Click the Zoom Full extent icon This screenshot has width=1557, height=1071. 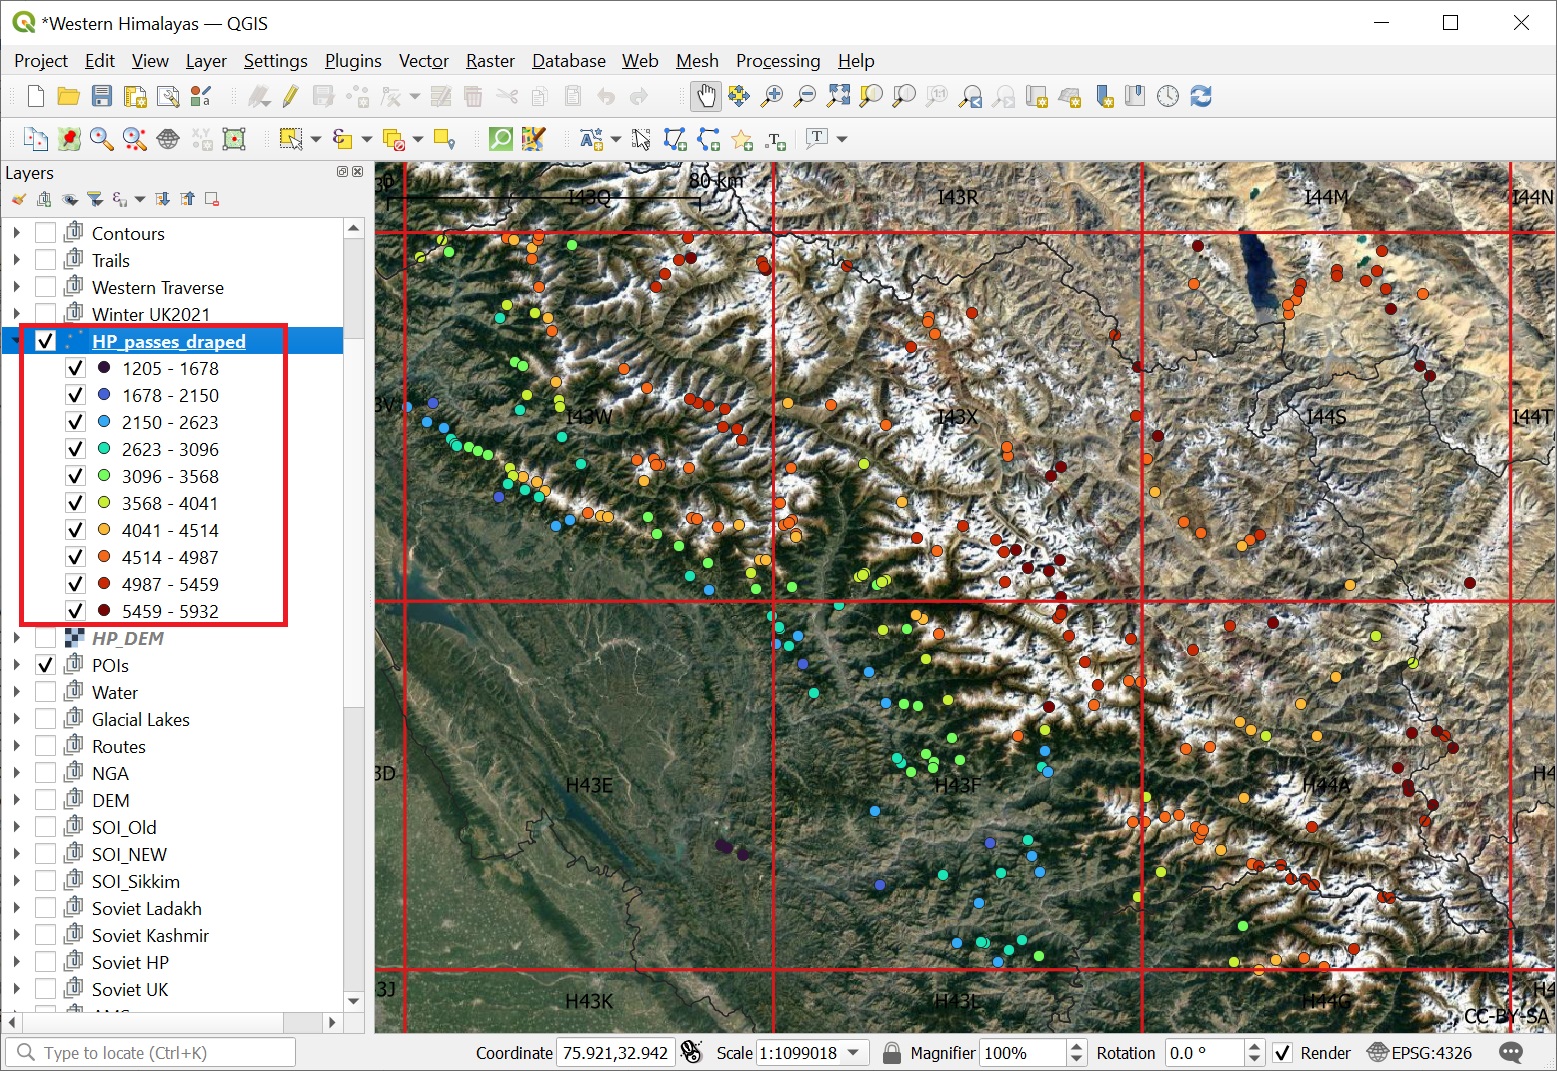tap(838, 96)
